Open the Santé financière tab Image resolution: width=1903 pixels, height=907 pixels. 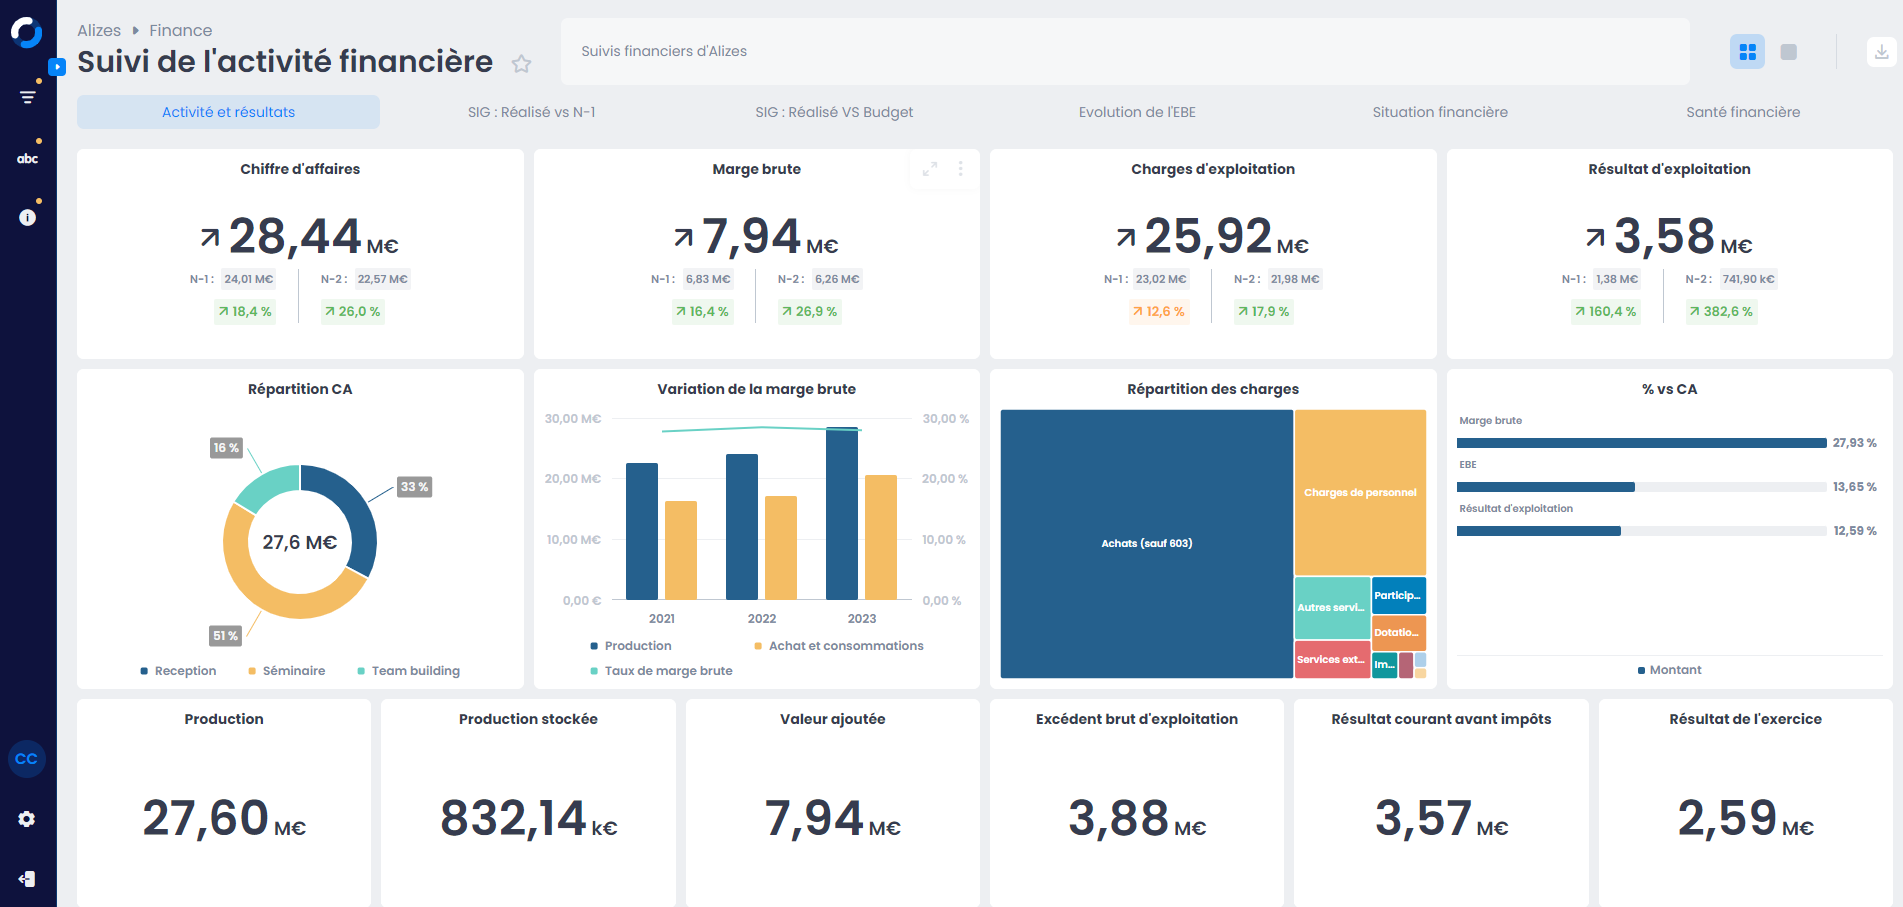click(x=1743, y=112)
